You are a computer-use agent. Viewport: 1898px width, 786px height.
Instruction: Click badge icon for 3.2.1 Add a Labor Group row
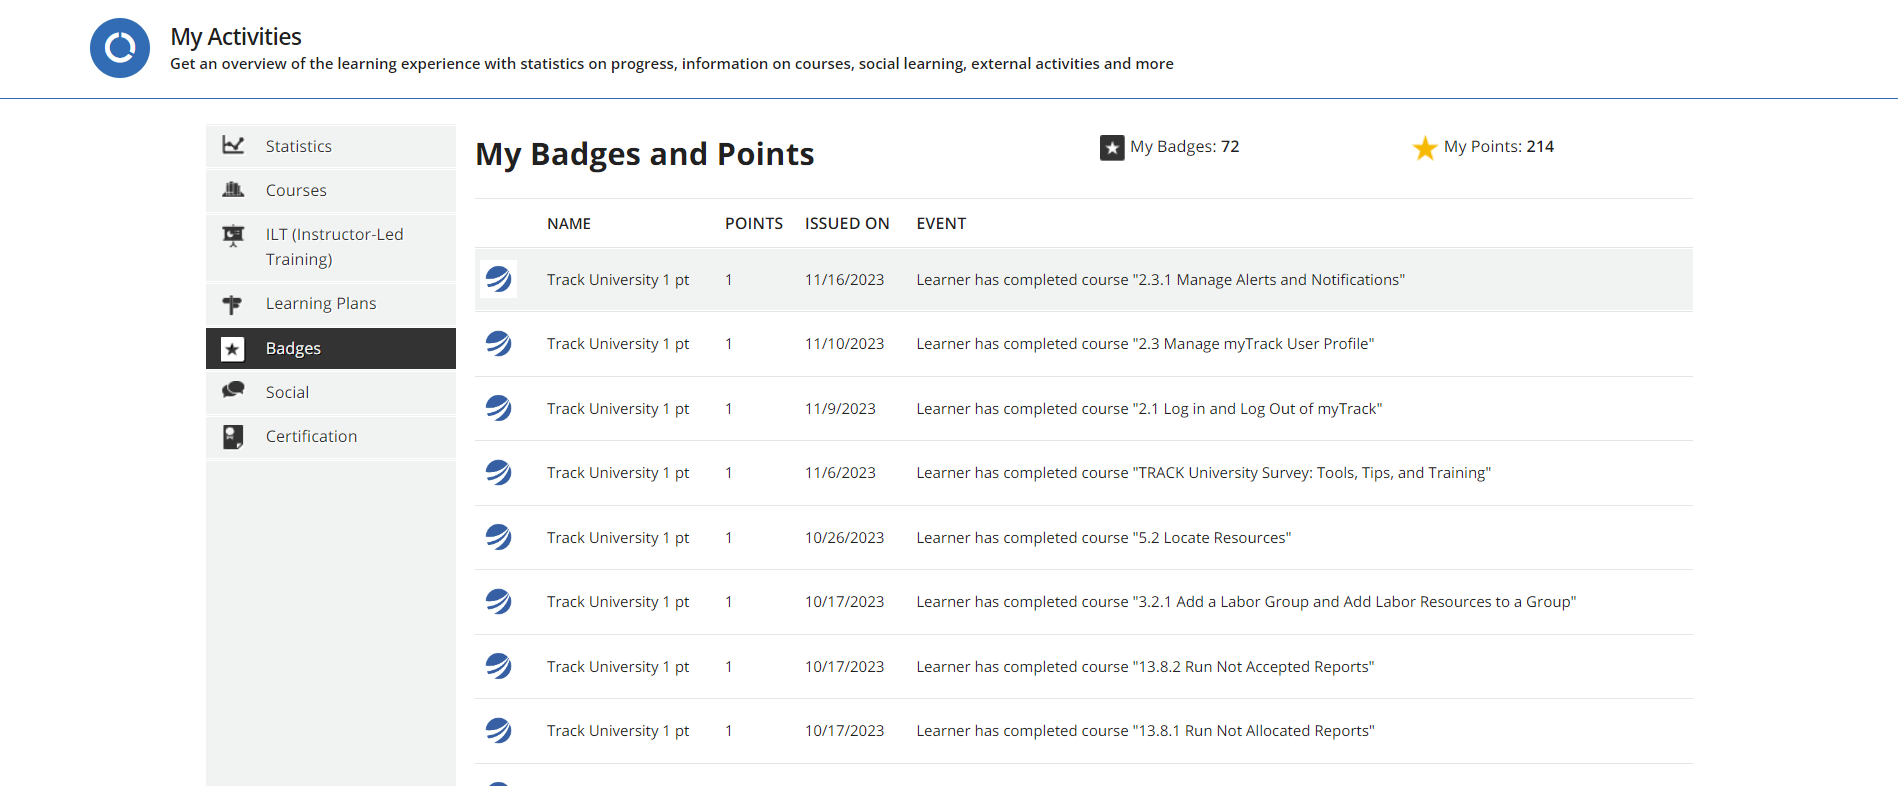498,601
